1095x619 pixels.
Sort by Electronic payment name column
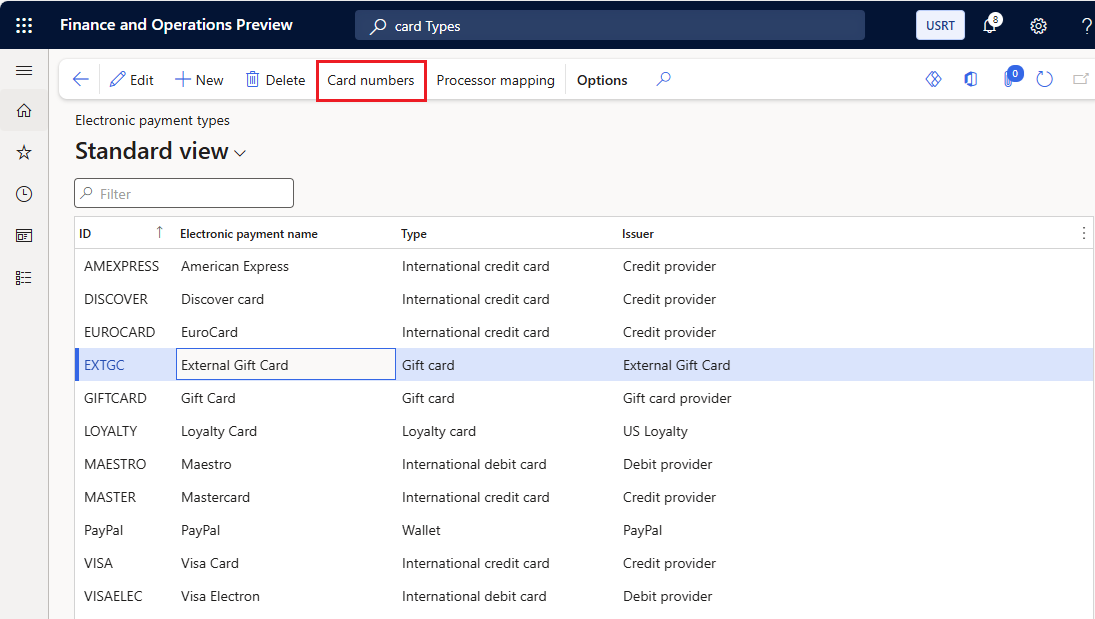[249, 234]
